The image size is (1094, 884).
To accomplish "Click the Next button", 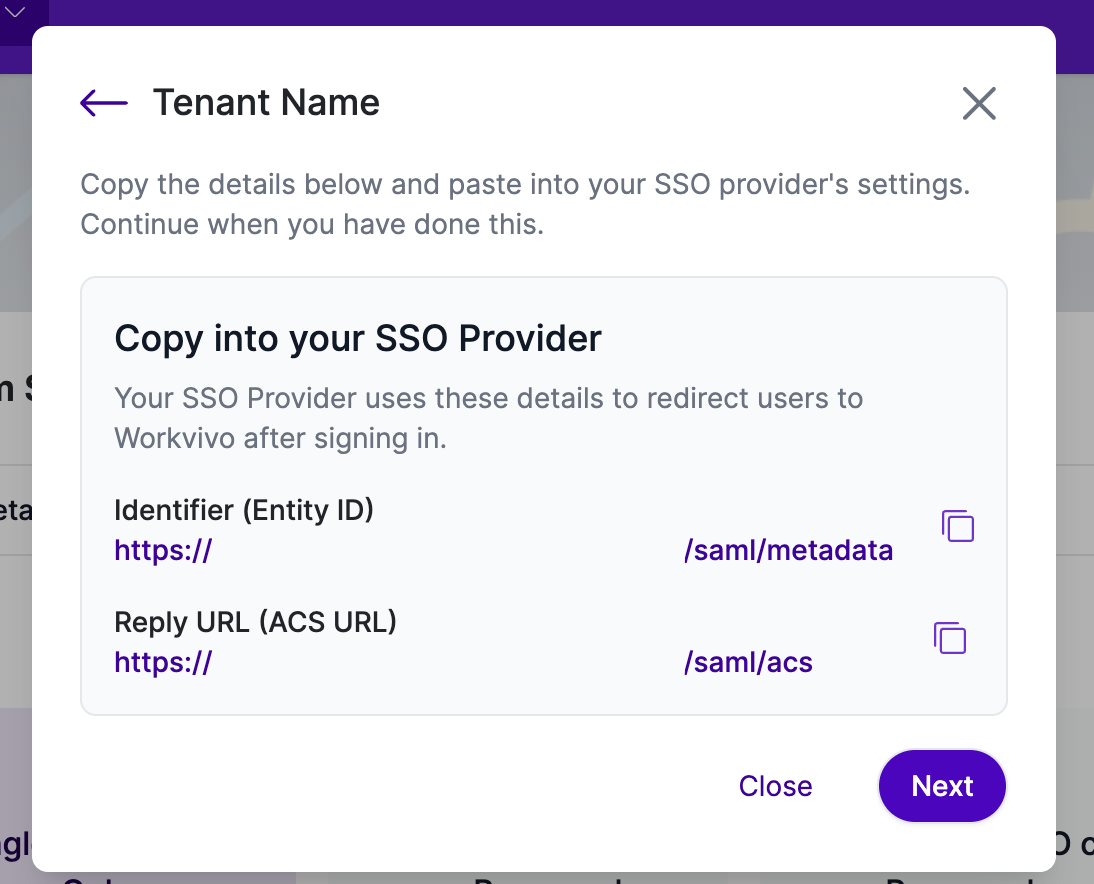I will click(x=942, y=786).
